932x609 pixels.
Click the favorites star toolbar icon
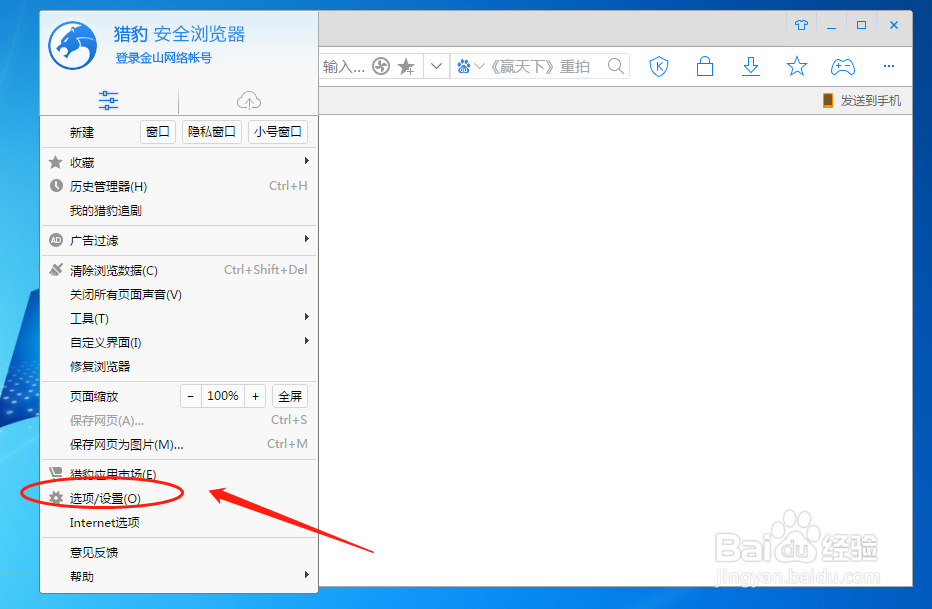[796, 66]
